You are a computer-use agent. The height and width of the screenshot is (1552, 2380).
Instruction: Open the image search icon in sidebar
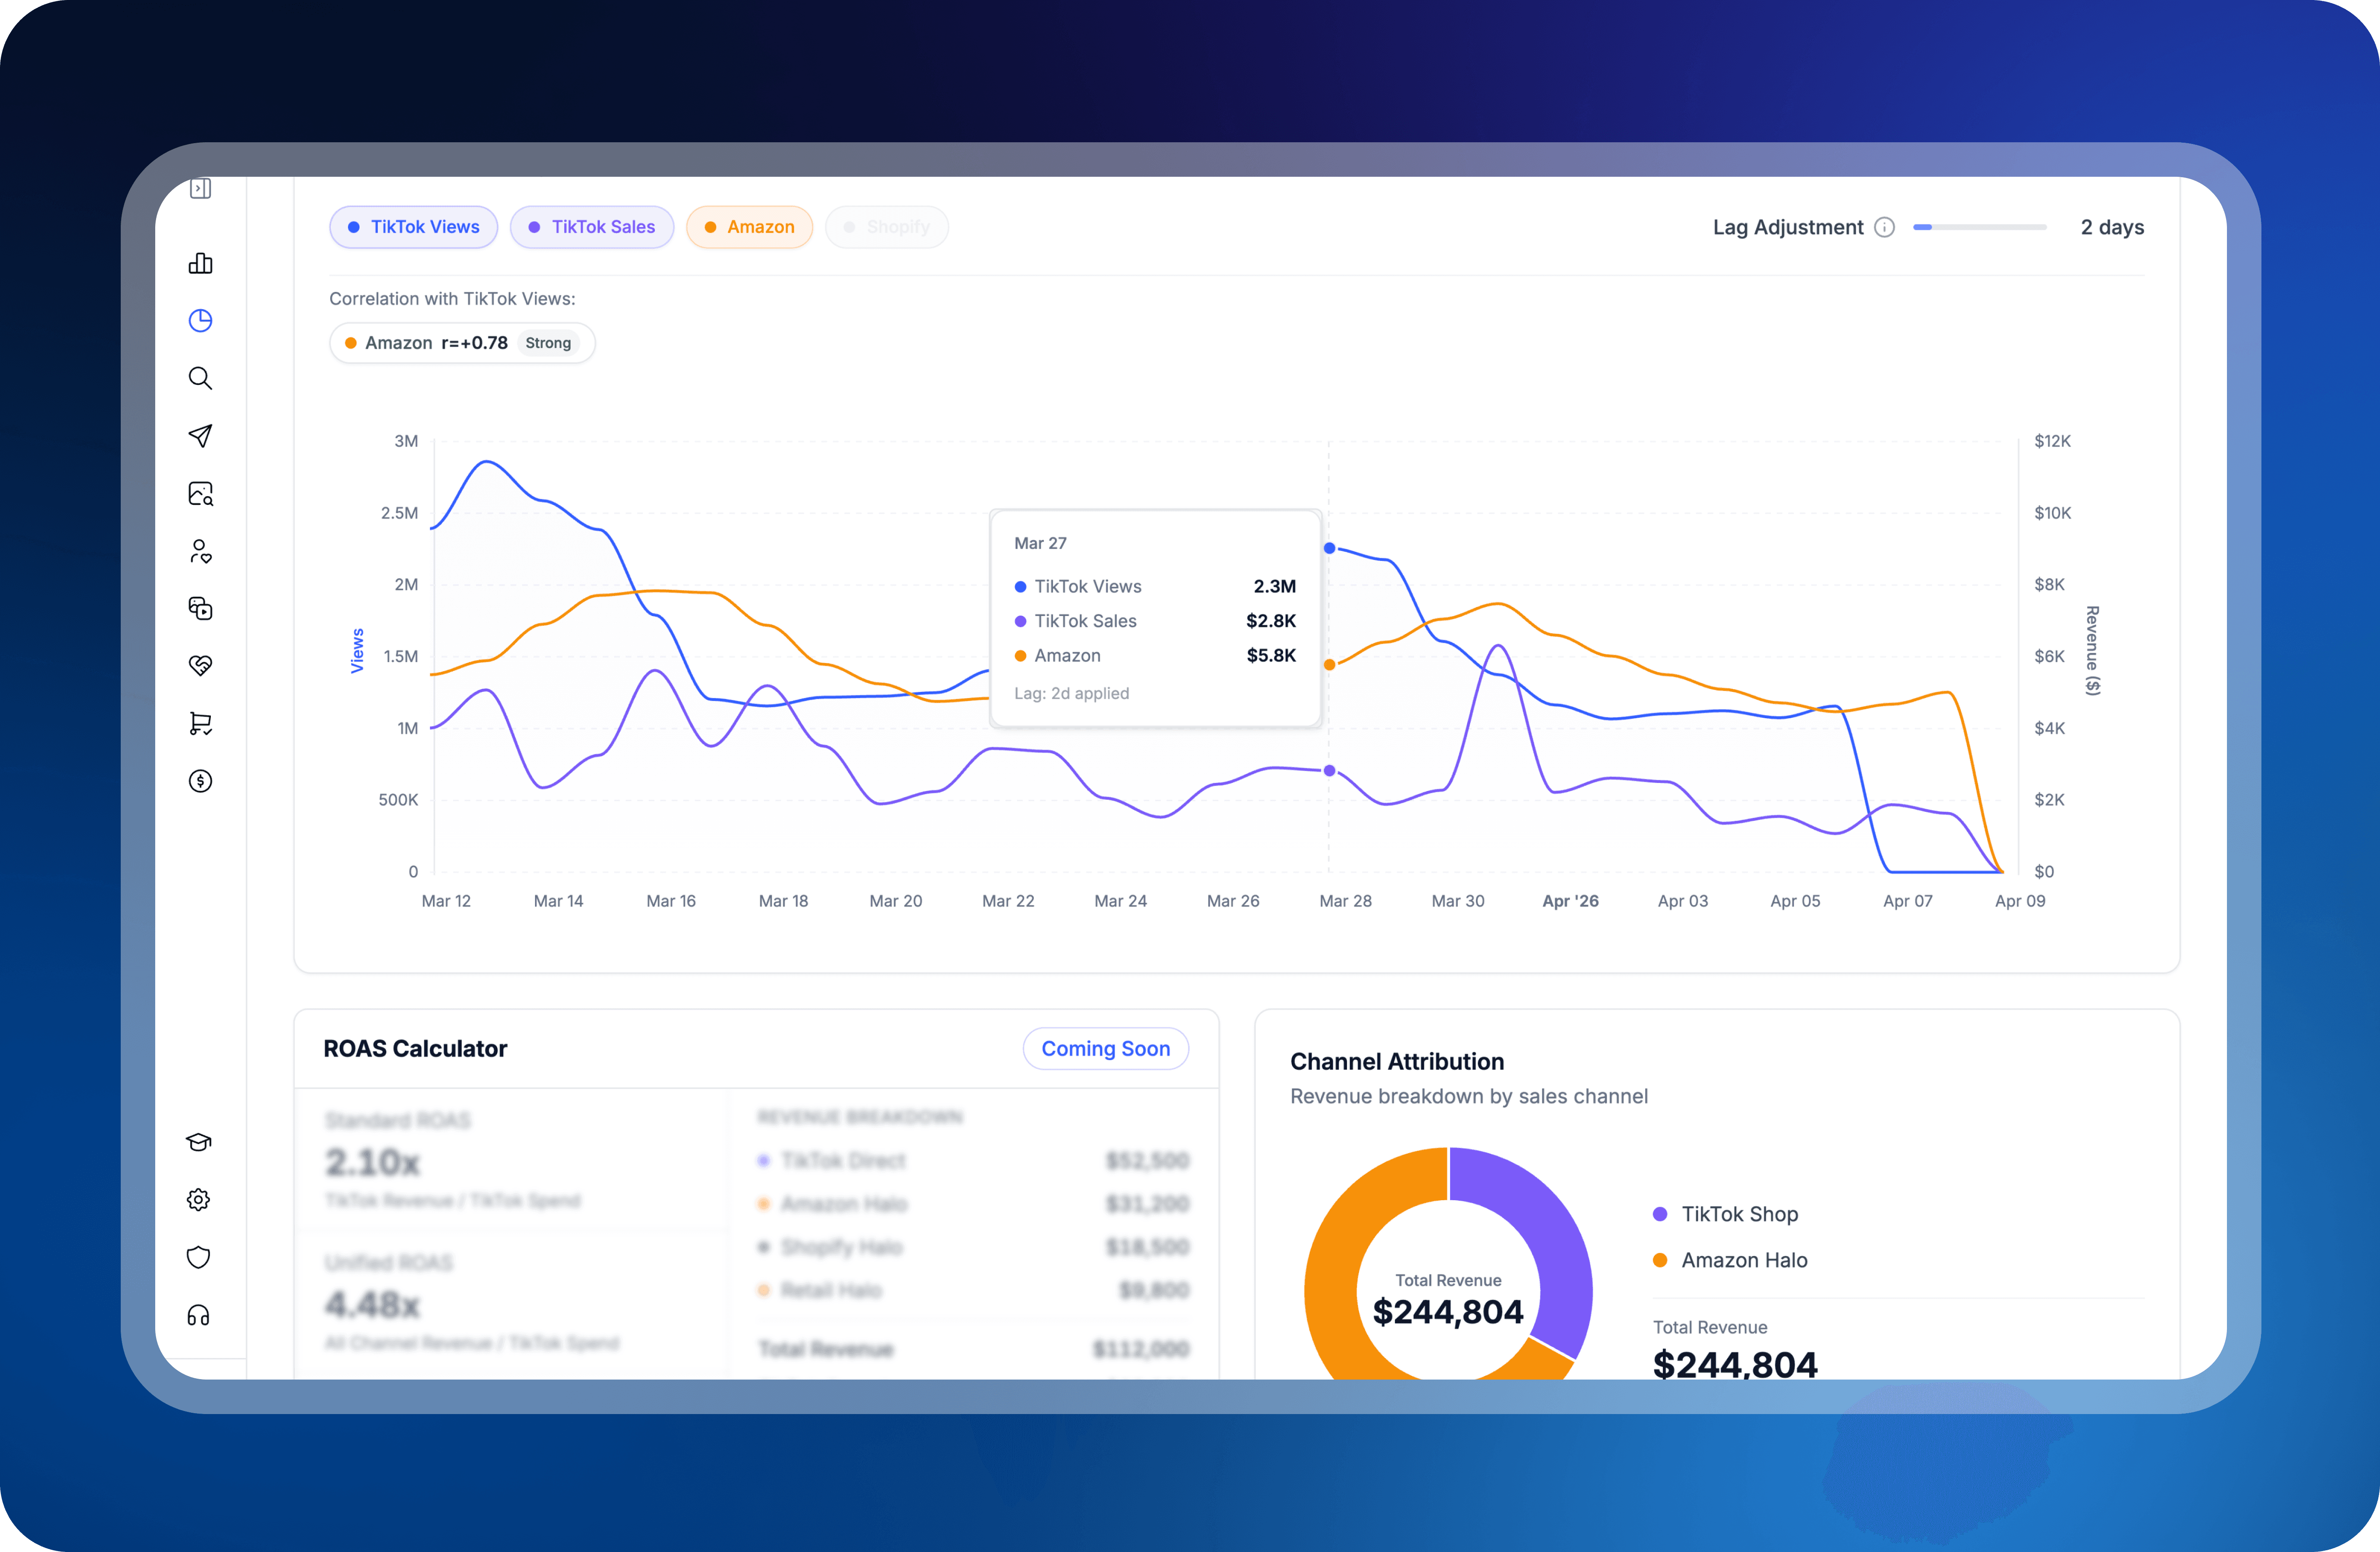pos(200,494)
